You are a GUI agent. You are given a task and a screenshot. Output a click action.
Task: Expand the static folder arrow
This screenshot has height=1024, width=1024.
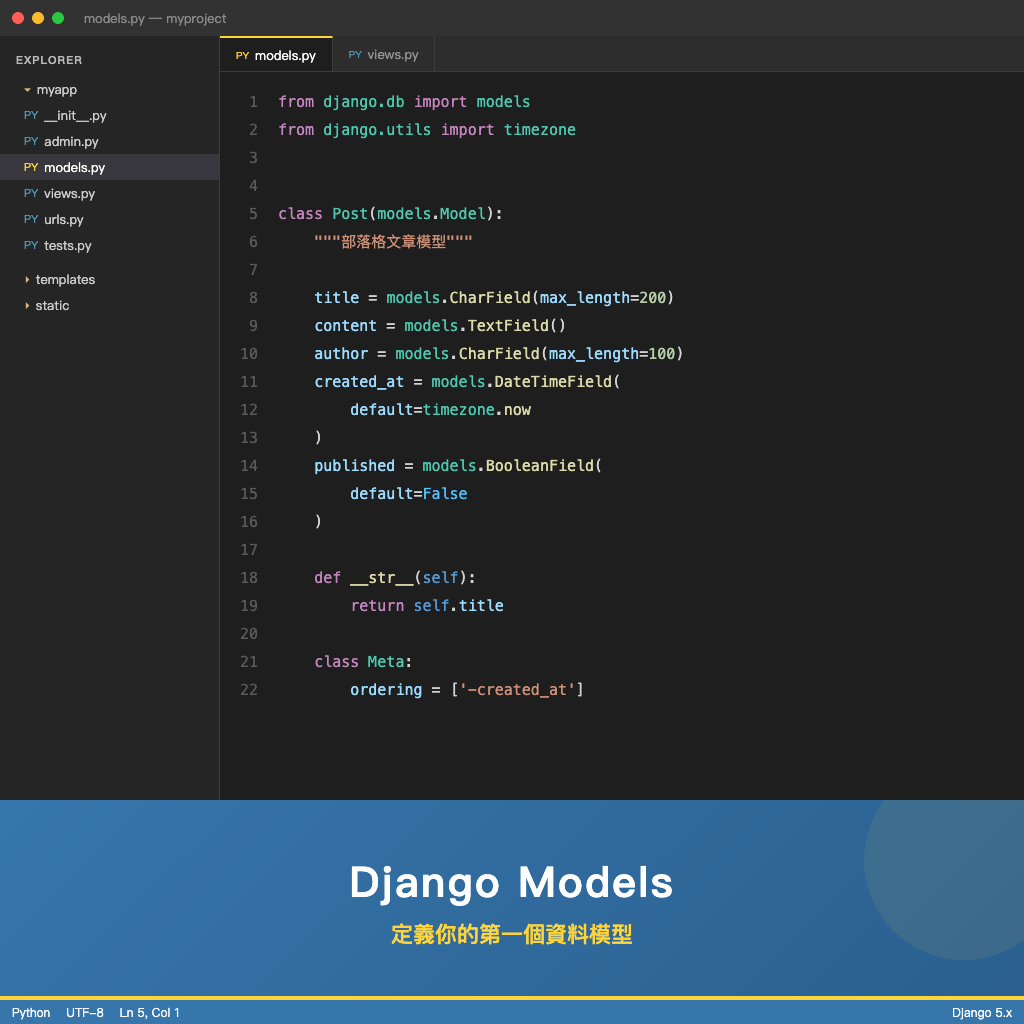coord(27,306)
